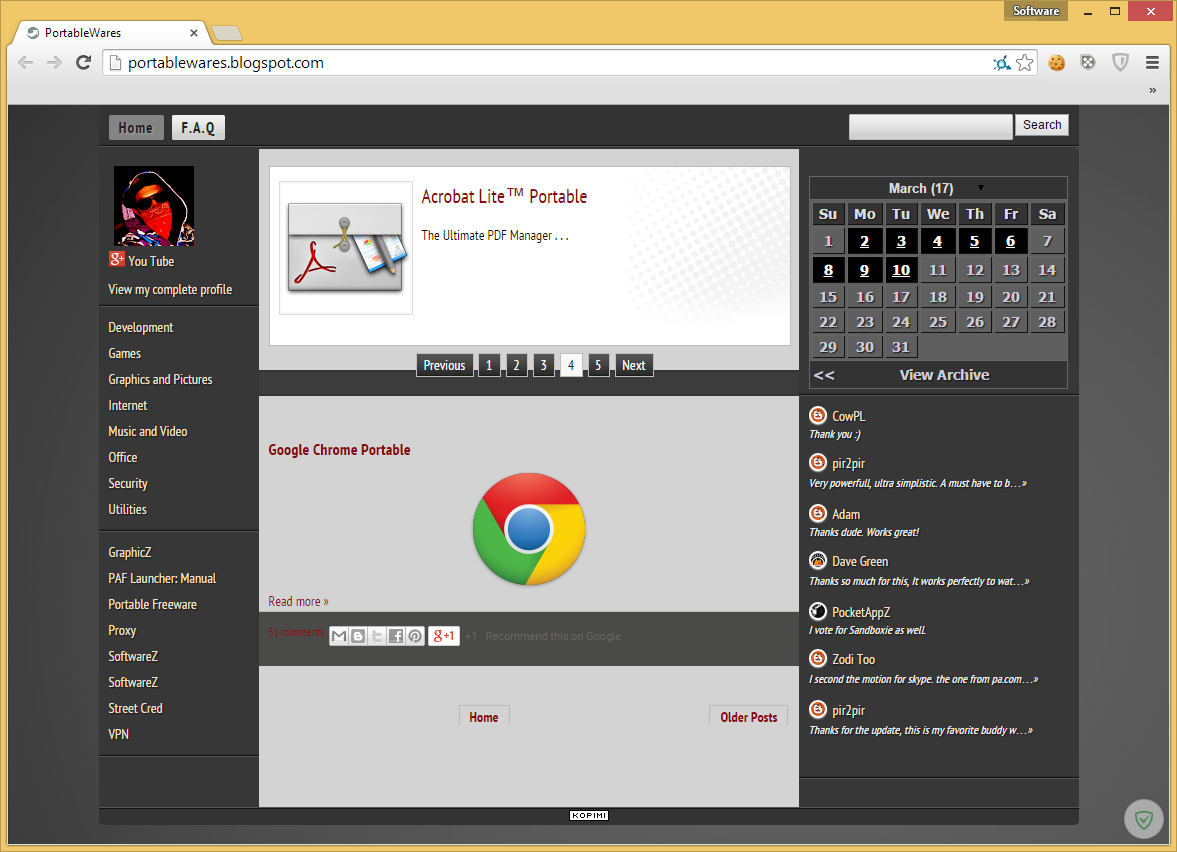The image size is (1177, 852).
Task: Open the 51 comments link
Action: click(297, 632)
